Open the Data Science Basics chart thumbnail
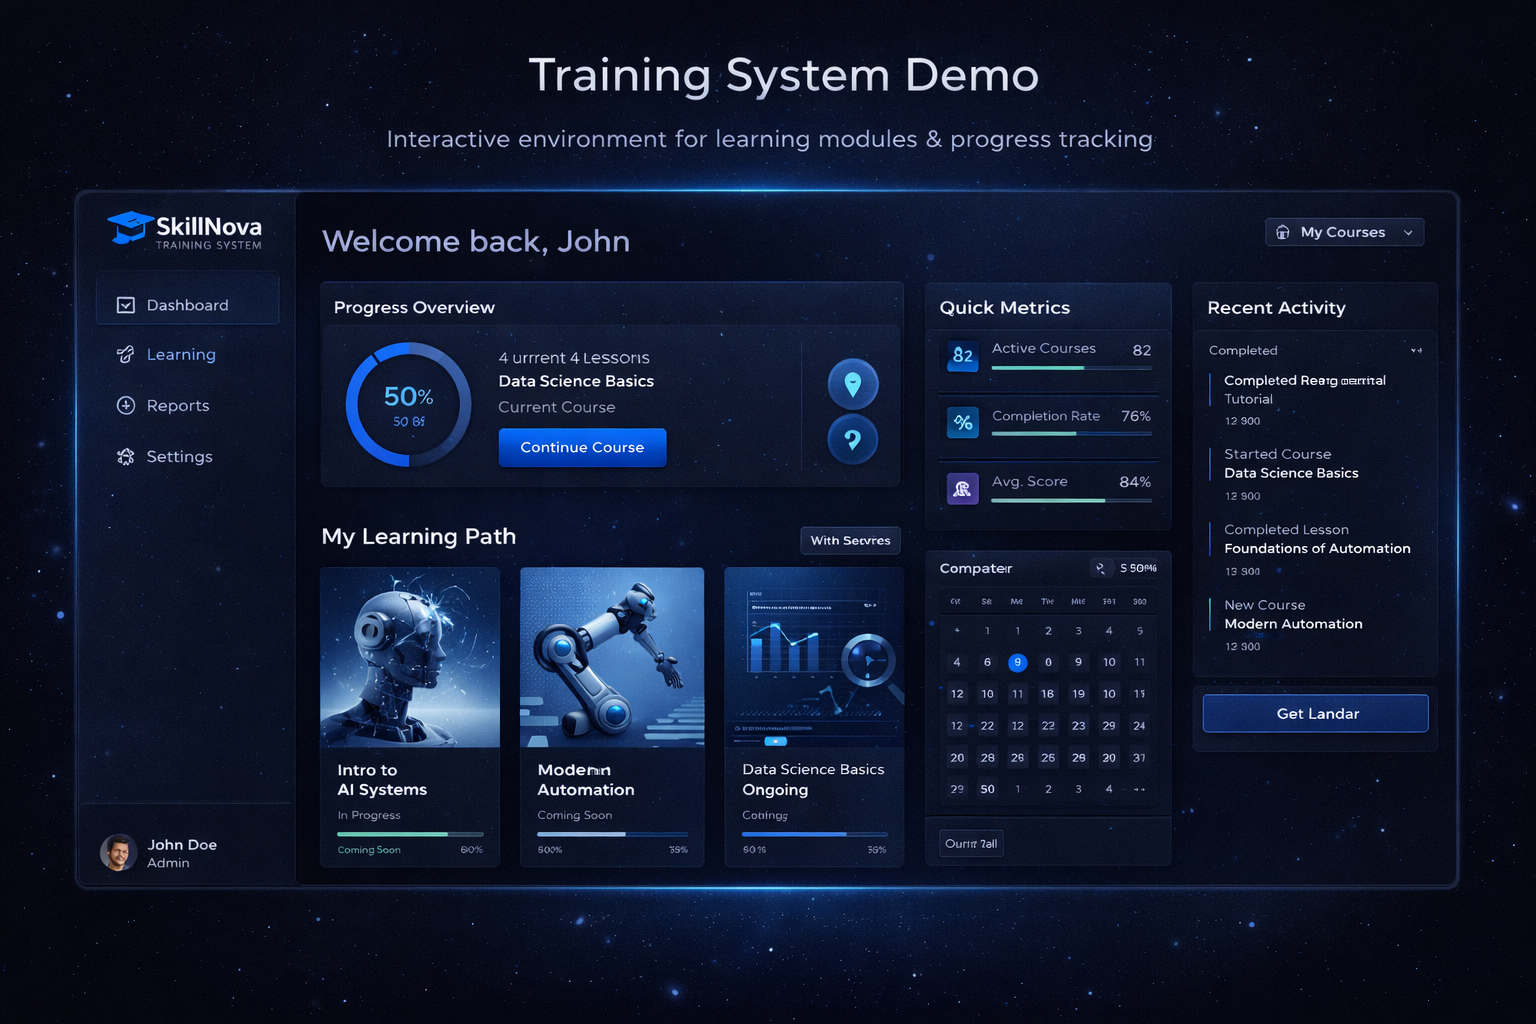 [x=814, y=658]
